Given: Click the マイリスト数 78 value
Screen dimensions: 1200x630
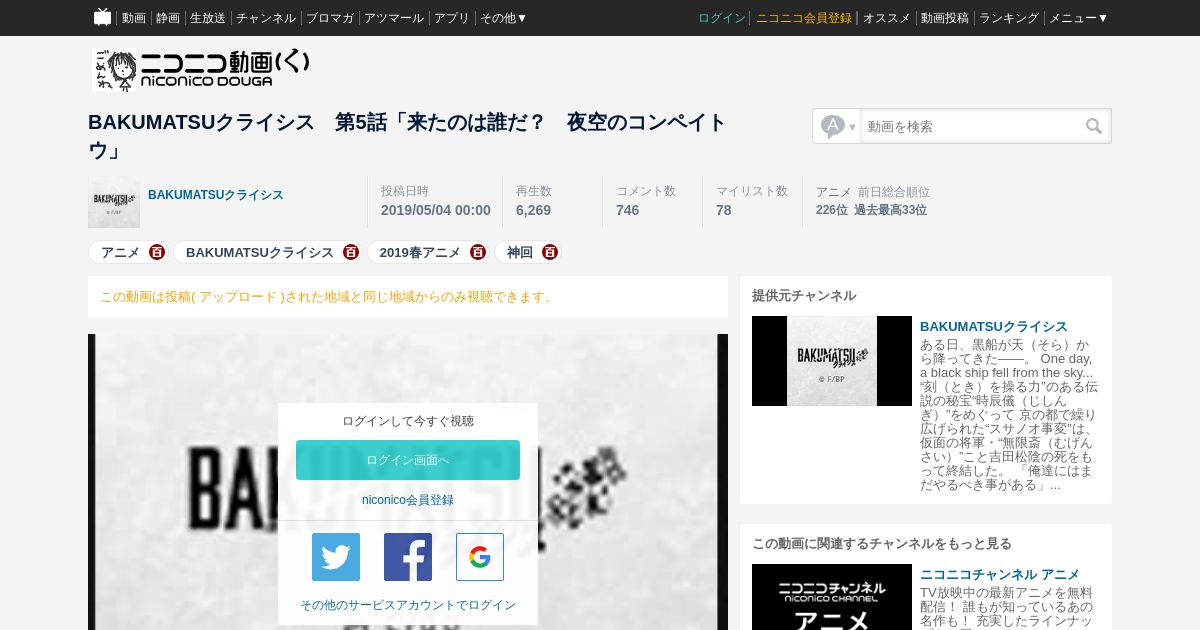Looking at the screenshot, I should pos(723,210).
